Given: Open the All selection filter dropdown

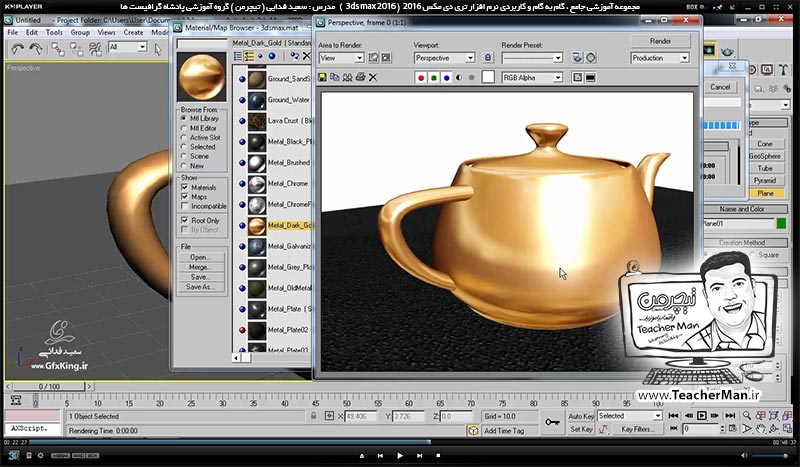Looking at the screenshot, I should (128, 47).
